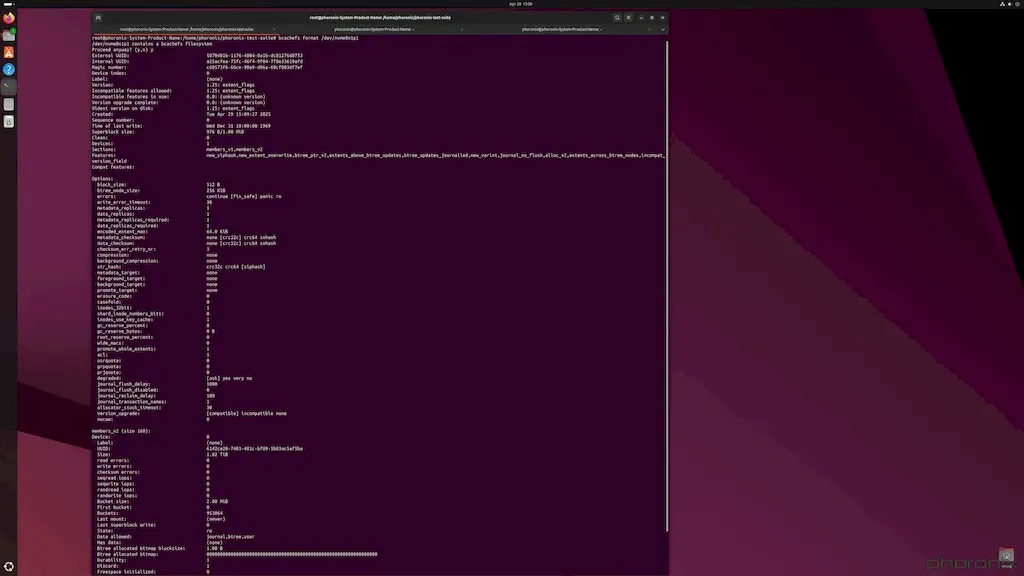
Task: Switch to the third phoronix terminal tab
Action: coord(561,29)
